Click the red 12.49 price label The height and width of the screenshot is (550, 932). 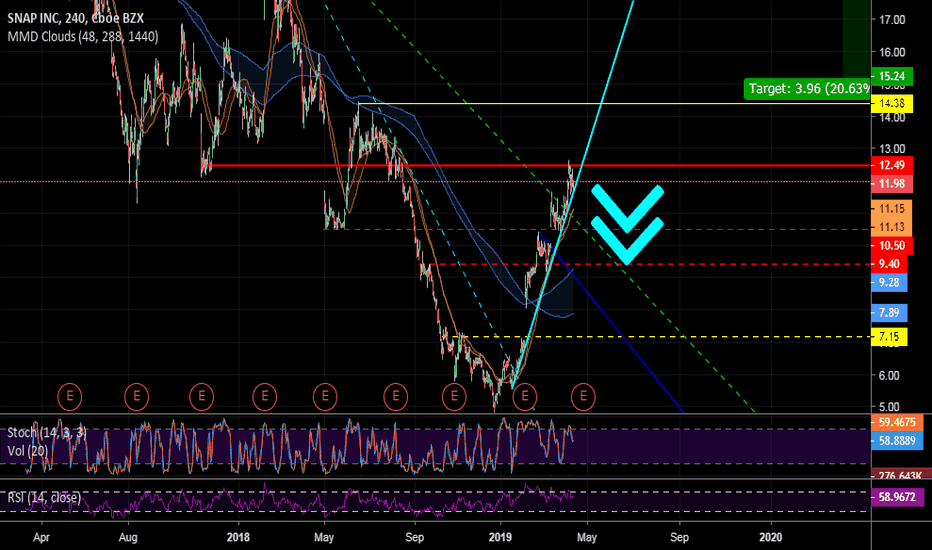point(892,165)
